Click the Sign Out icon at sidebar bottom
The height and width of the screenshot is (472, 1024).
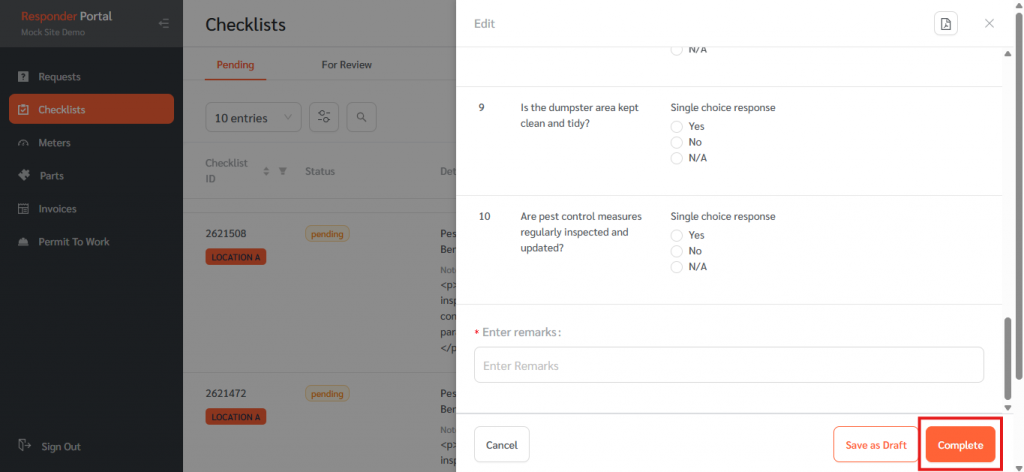tap(24, 446)
